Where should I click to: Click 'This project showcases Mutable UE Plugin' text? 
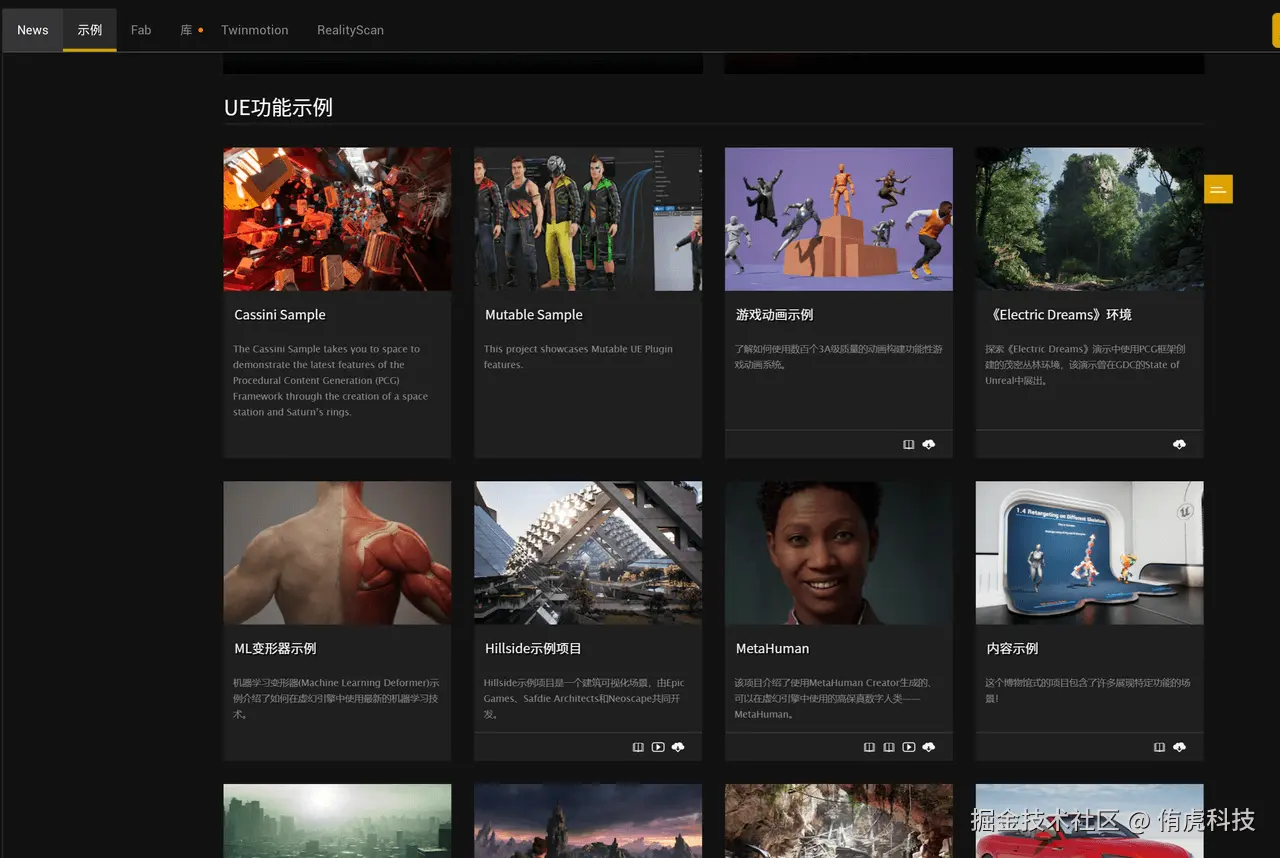pos(578,357)
